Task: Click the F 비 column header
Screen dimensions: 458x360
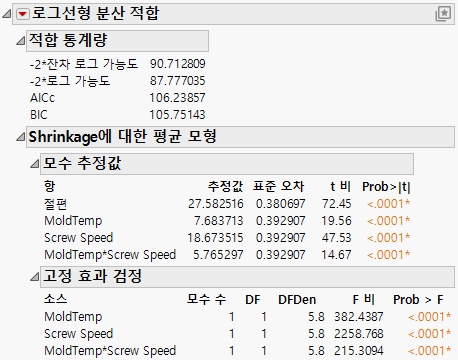Action: pyautogui.click(x=364, y=299)
